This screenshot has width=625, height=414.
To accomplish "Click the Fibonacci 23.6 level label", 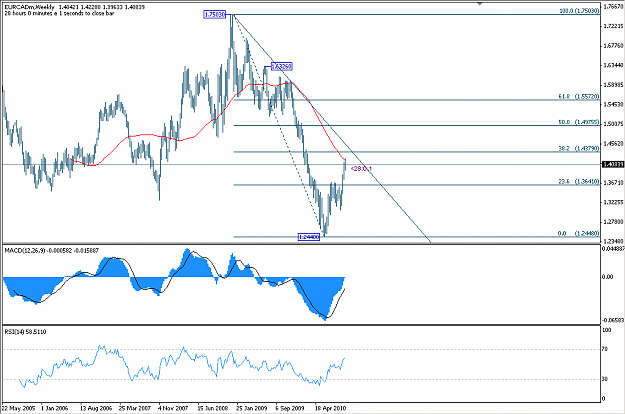I will (579, 181).
